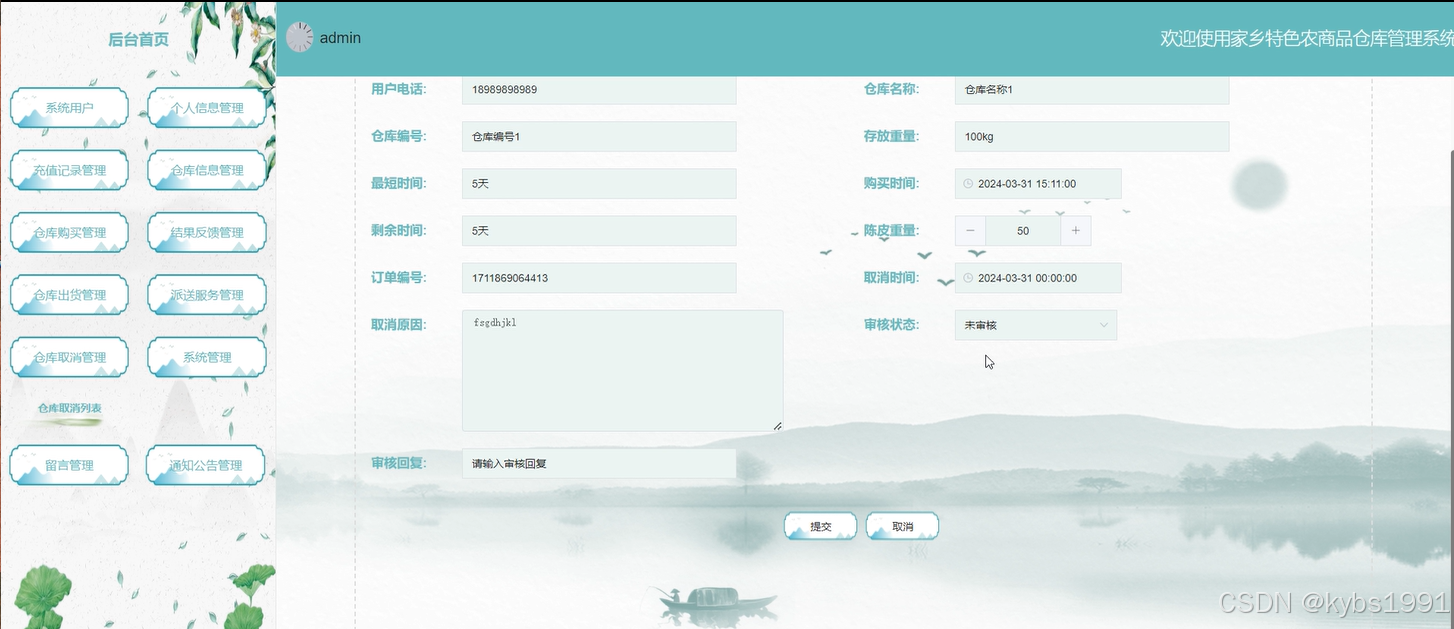This screenshot has width=1454, height=629.
Task: Click the page vertical scrollbar
Action: [x=1451, y=390]
